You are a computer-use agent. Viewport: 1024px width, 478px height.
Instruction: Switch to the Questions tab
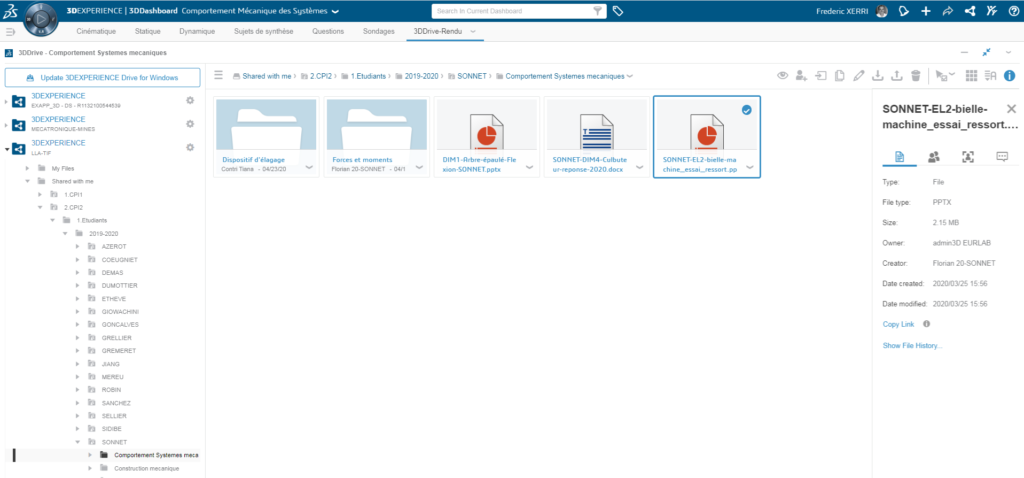328,31
